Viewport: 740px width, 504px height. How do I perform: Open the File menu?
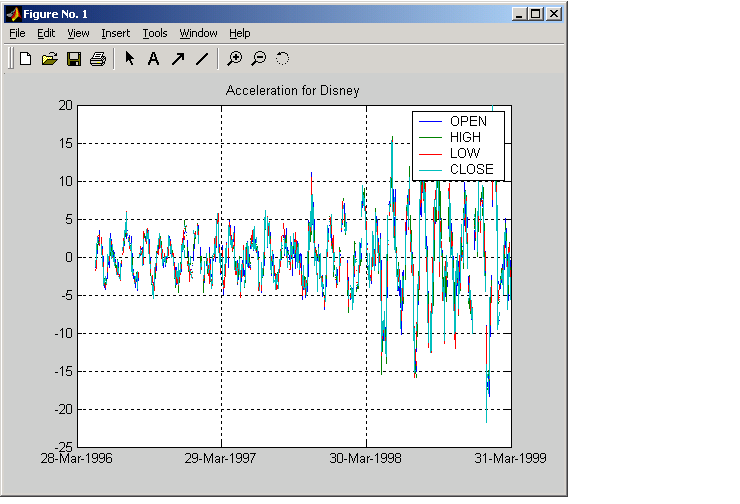coord(17,34)
